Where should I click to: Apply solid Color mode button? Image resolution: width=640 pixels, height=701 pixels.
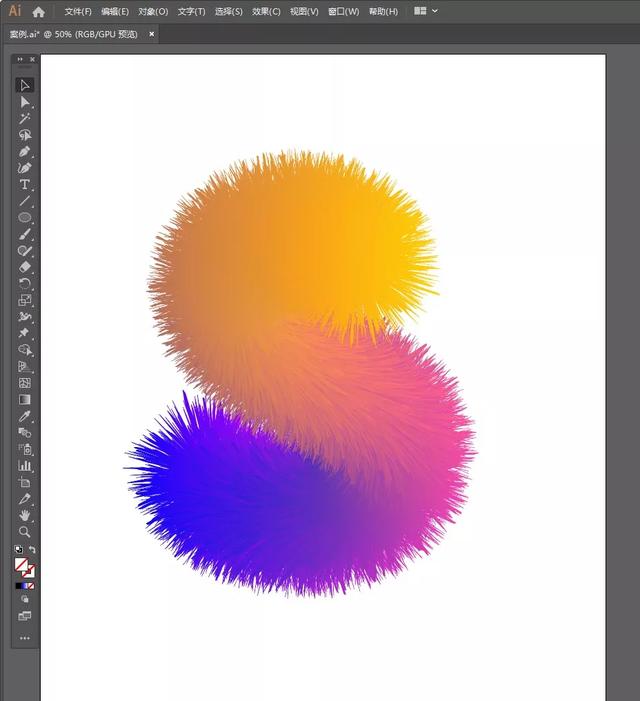point(18,586)
